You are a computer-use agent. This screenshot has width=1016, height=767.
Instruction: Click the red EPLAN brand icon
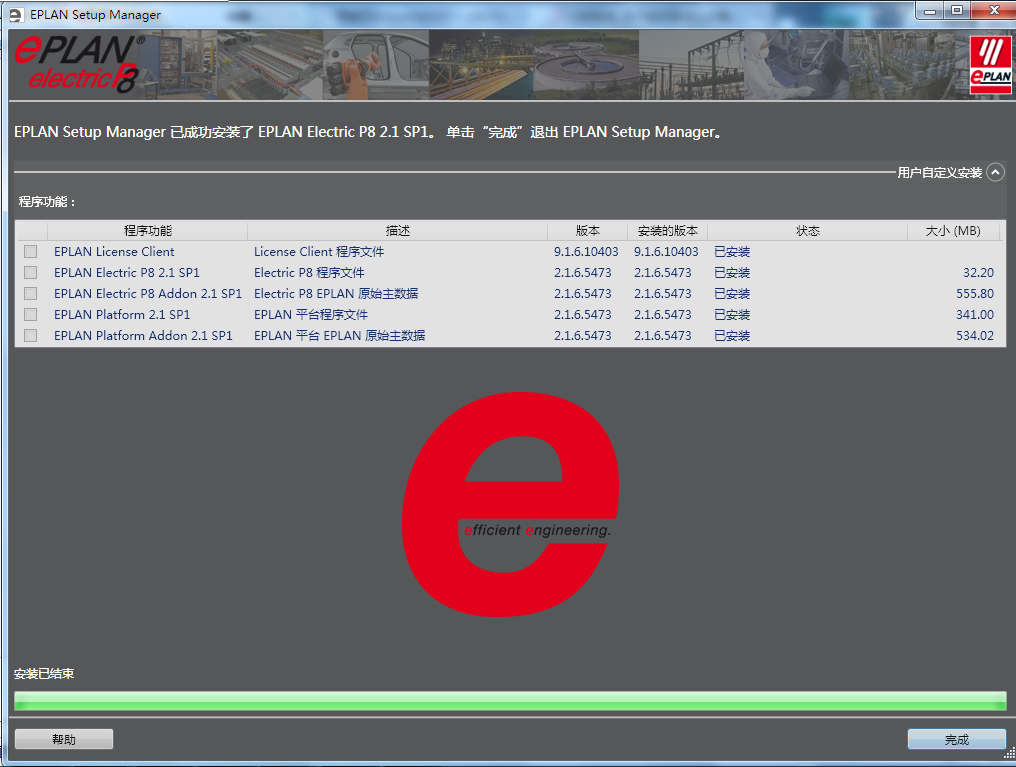989,64
